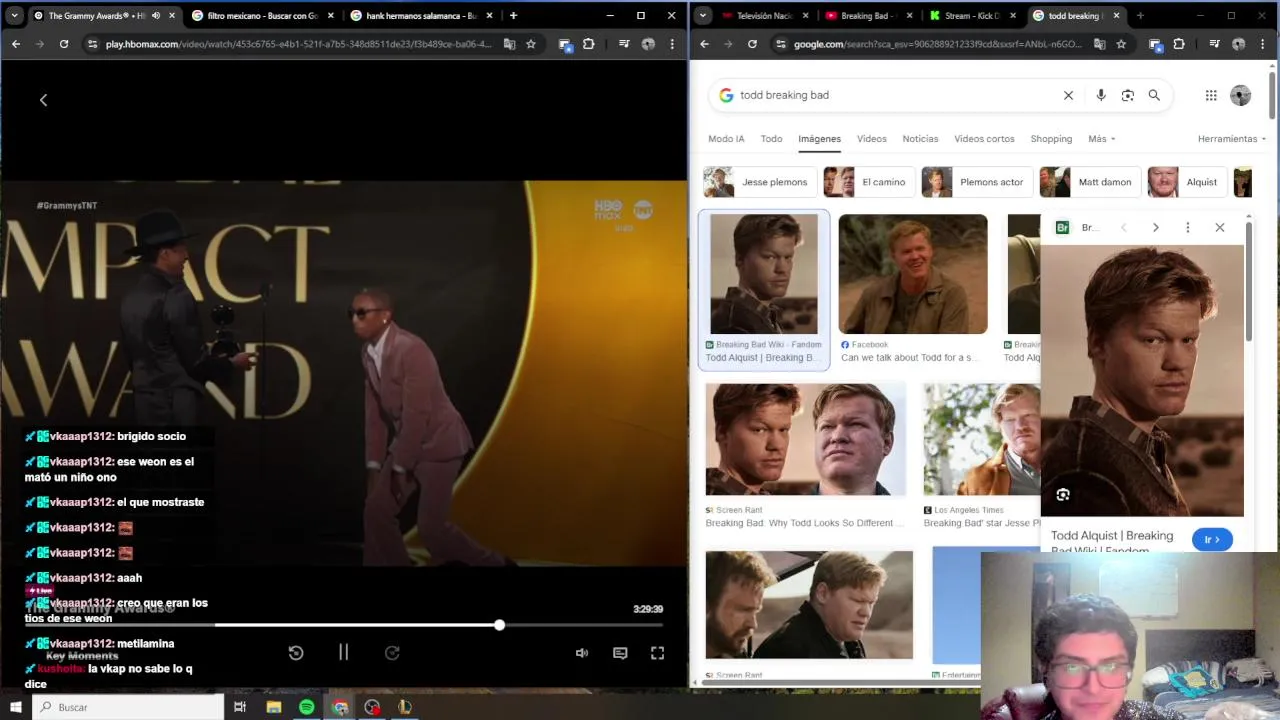Open Google Lens image search
Viewport: 1280px width, 720px height.
pyautogui.click(x=1128, y=95)
